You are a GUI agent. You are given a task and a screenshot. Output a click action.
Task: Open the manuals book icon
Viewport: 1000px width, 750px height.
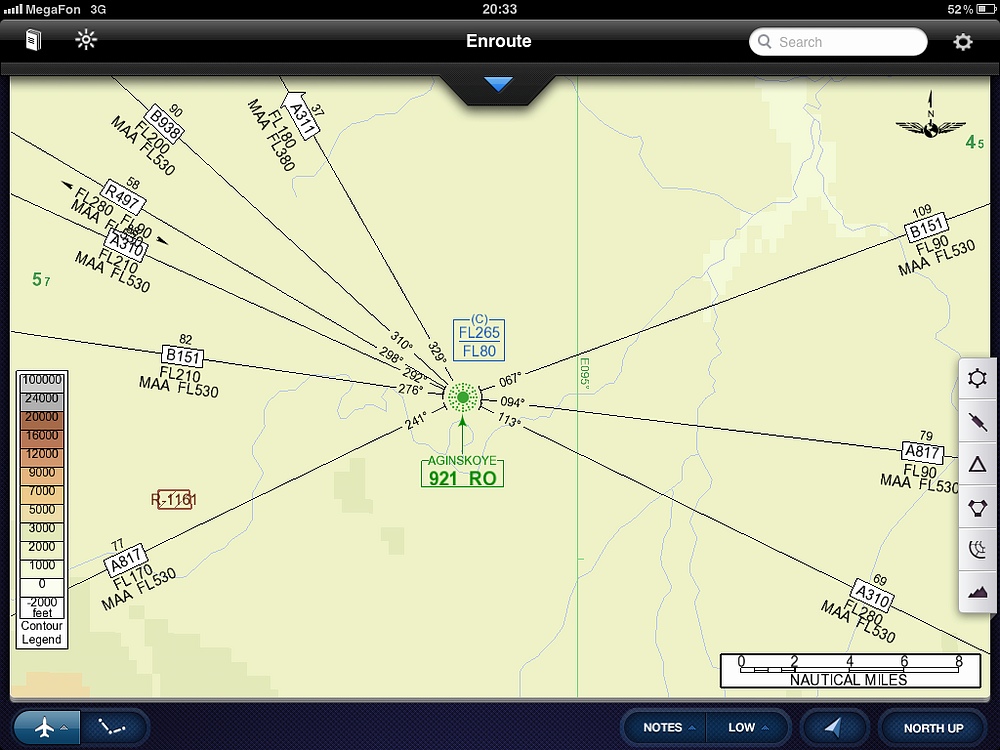[x=34, y=41]
